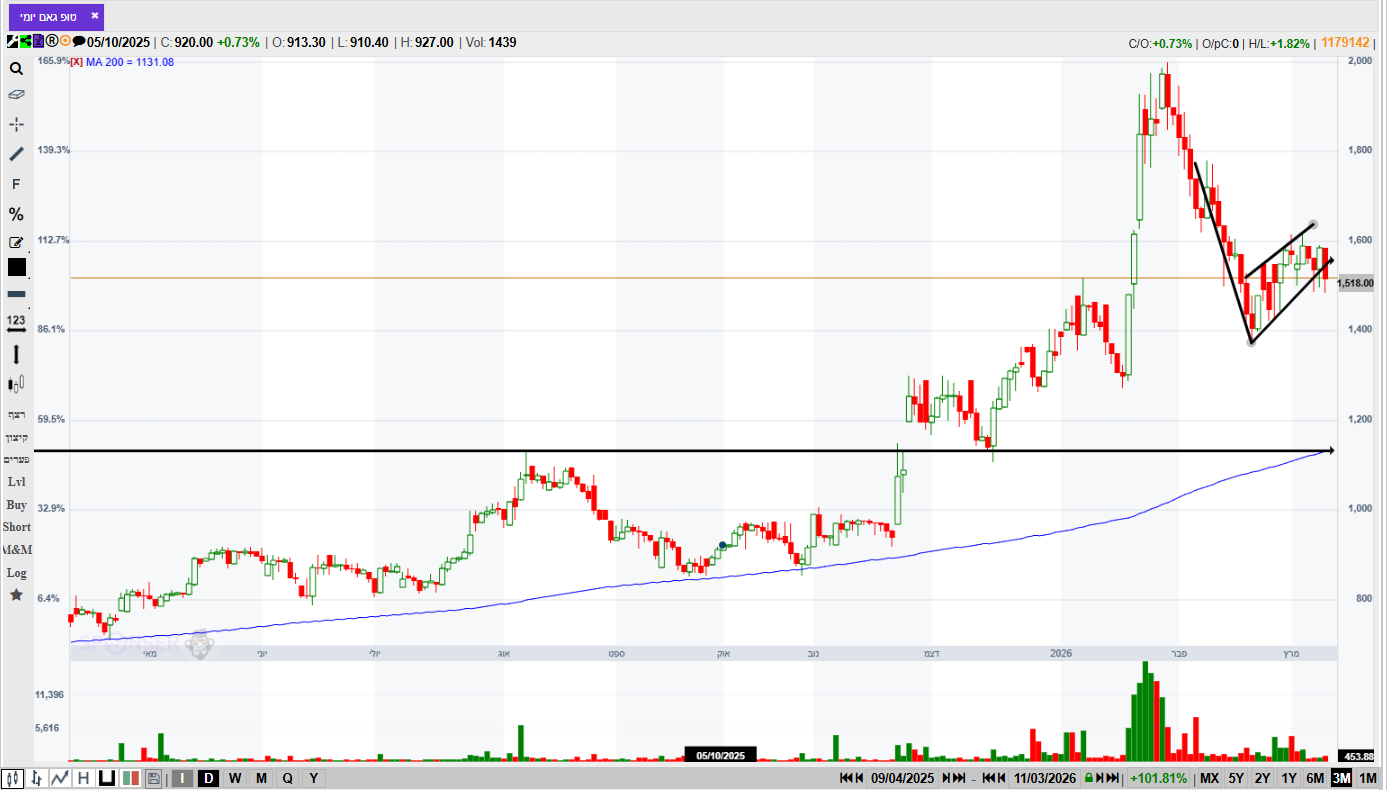Switch to weekly W interval
The image size is (1387, 790).
tap(235, 778)
